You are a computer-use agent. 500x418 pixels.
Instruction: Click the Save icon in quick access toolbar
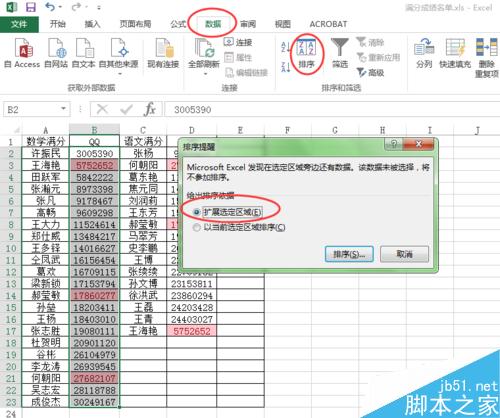pyautogui.click(x=31, y=7)
